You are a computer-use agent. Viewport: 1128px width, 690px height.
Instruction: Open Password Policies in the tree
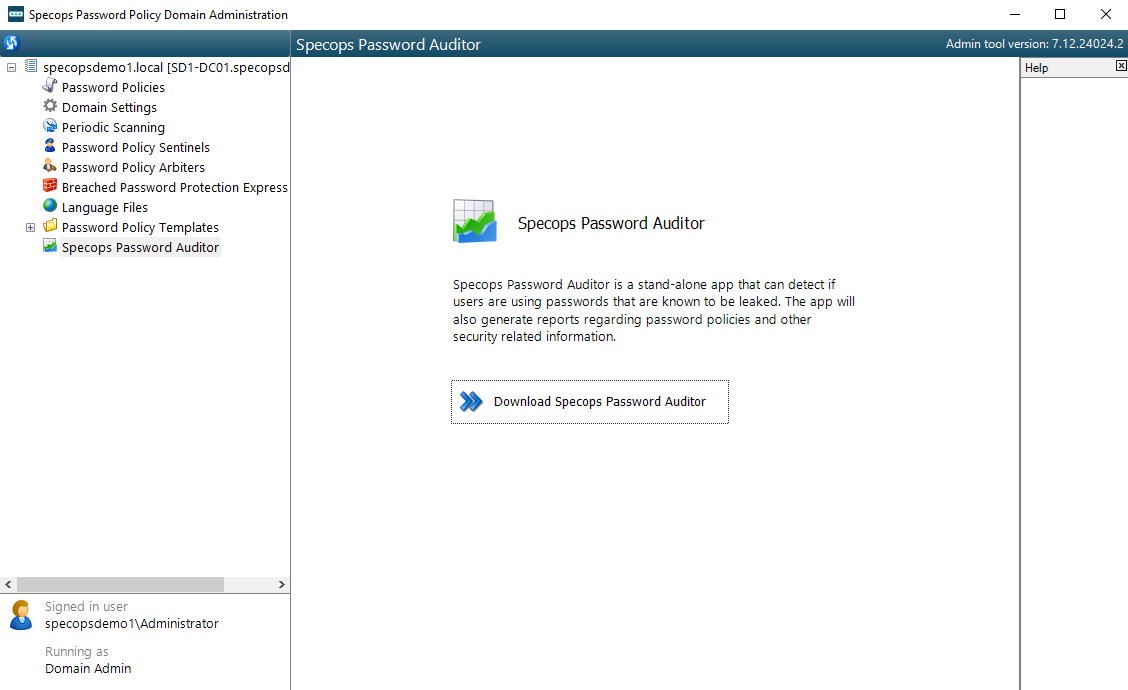click(x=113, y=87)
